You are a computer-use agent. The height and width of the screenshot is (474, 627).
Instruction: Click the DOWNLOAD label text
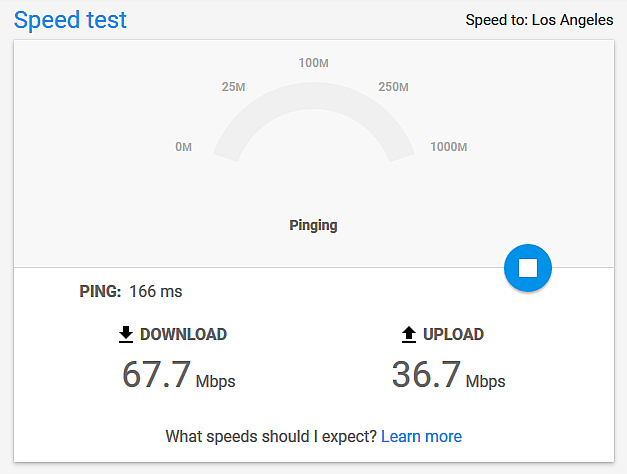click(184, 334)
